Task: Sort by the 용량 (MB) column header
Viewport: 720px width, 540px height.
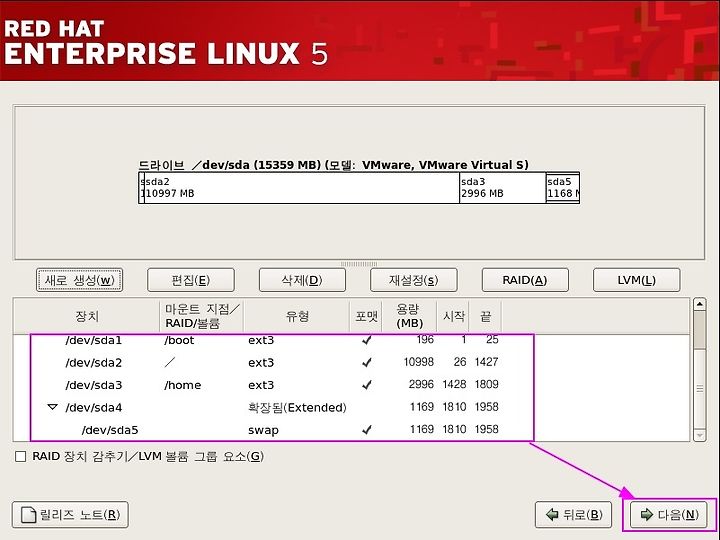Action: coord(409,316)
